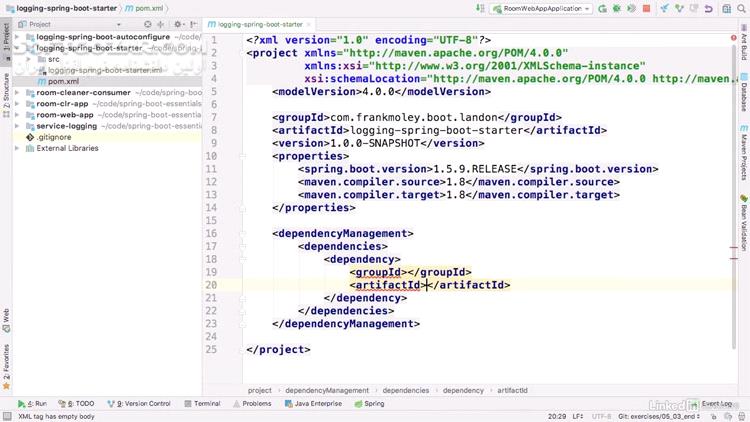The image size is (750, 422).
Task: Hide the Project tool window with hide icon
Action: [193, 24]
